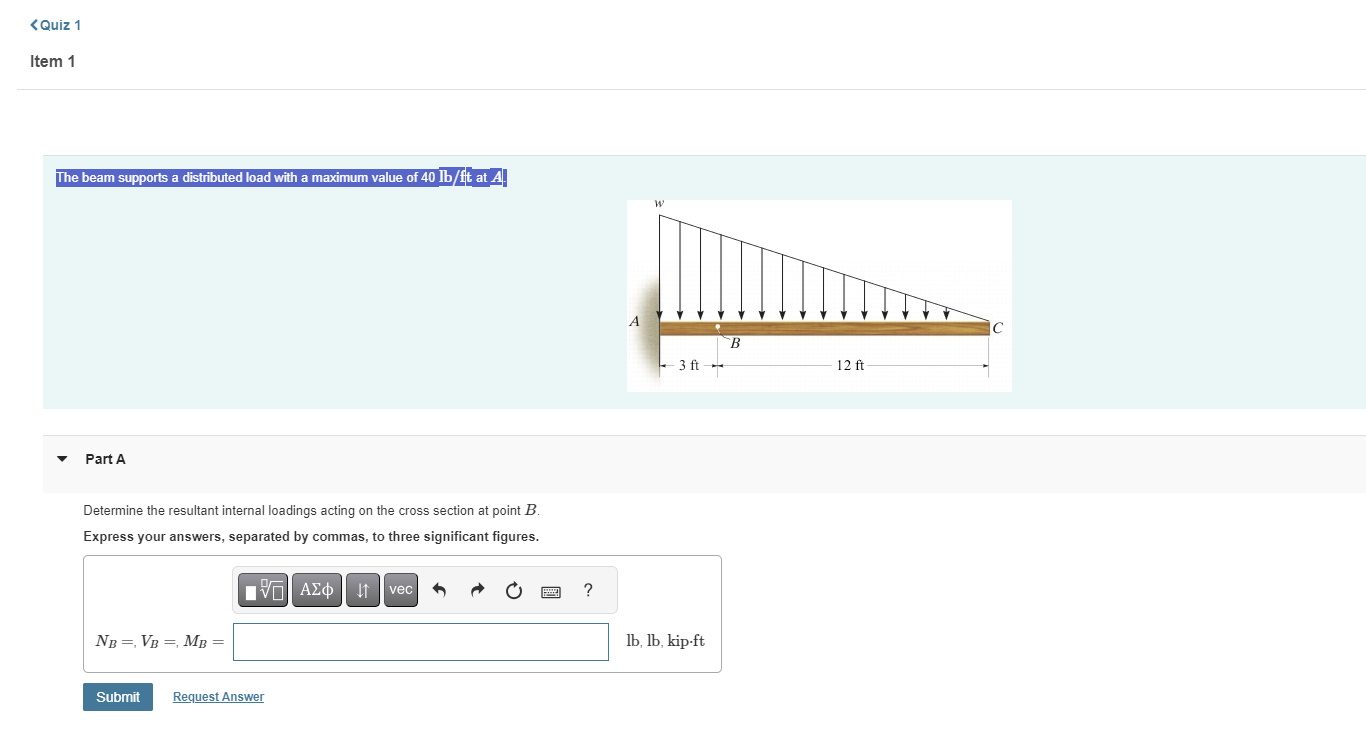Select the subscript and superscript arrows tool
Image resolution: width=1366 pixels, height=744 pixels.
coord(362,590)
